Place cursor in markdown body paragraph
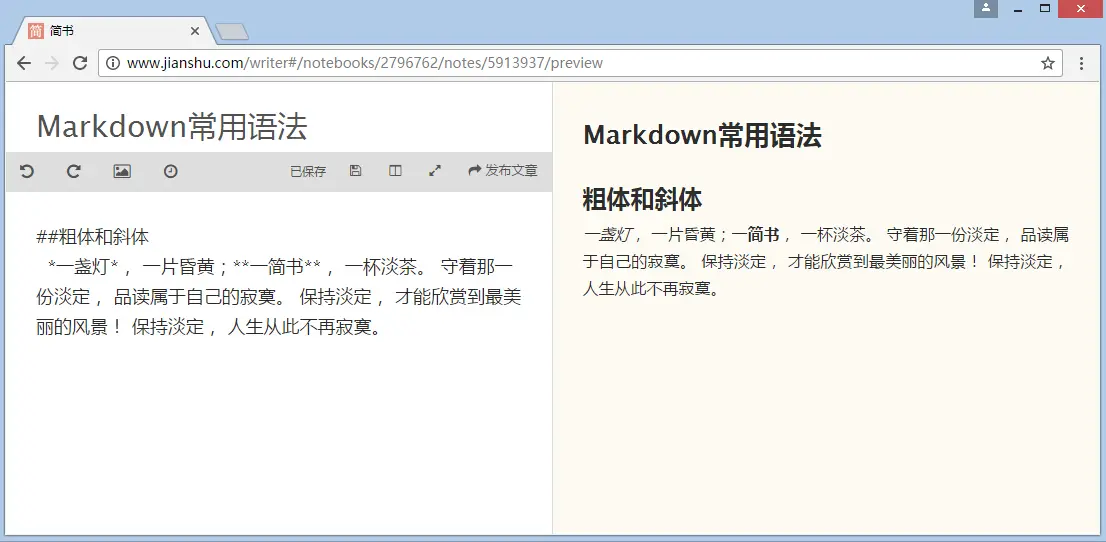Viewport: 1106px width, 542px height. click(x=279, y=297)
